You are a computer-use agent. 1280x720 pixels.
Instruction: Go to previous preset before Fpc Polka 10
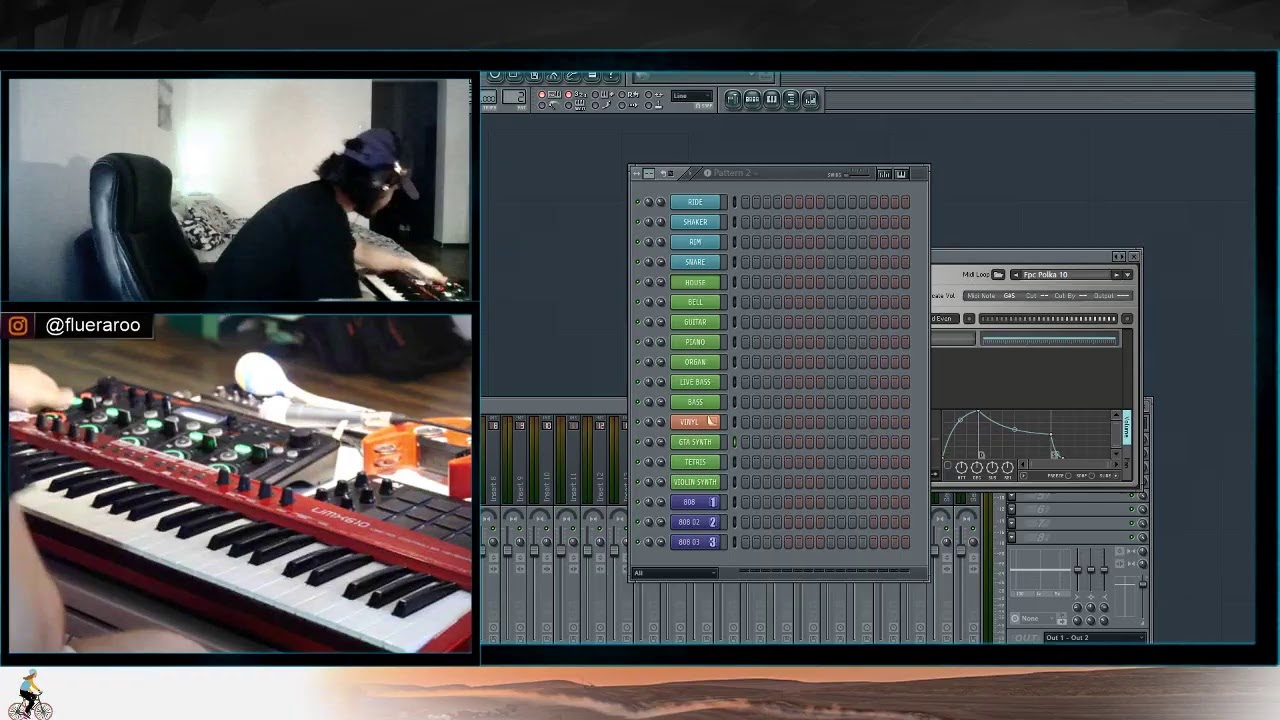1016,275
